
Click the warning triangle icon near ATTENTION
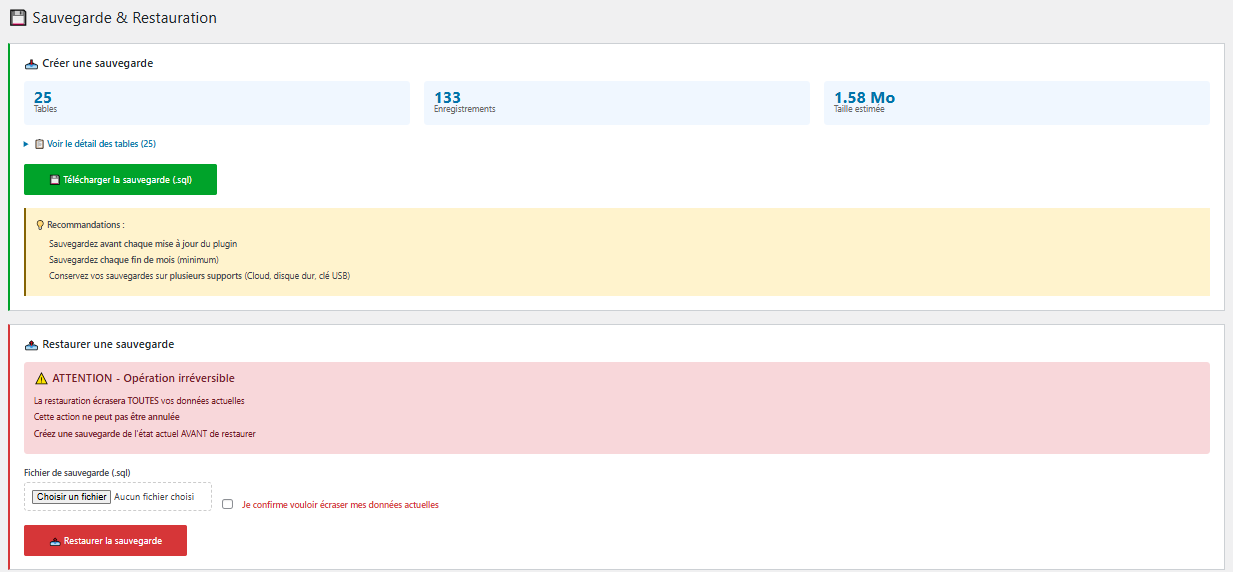tap(41, 379)
